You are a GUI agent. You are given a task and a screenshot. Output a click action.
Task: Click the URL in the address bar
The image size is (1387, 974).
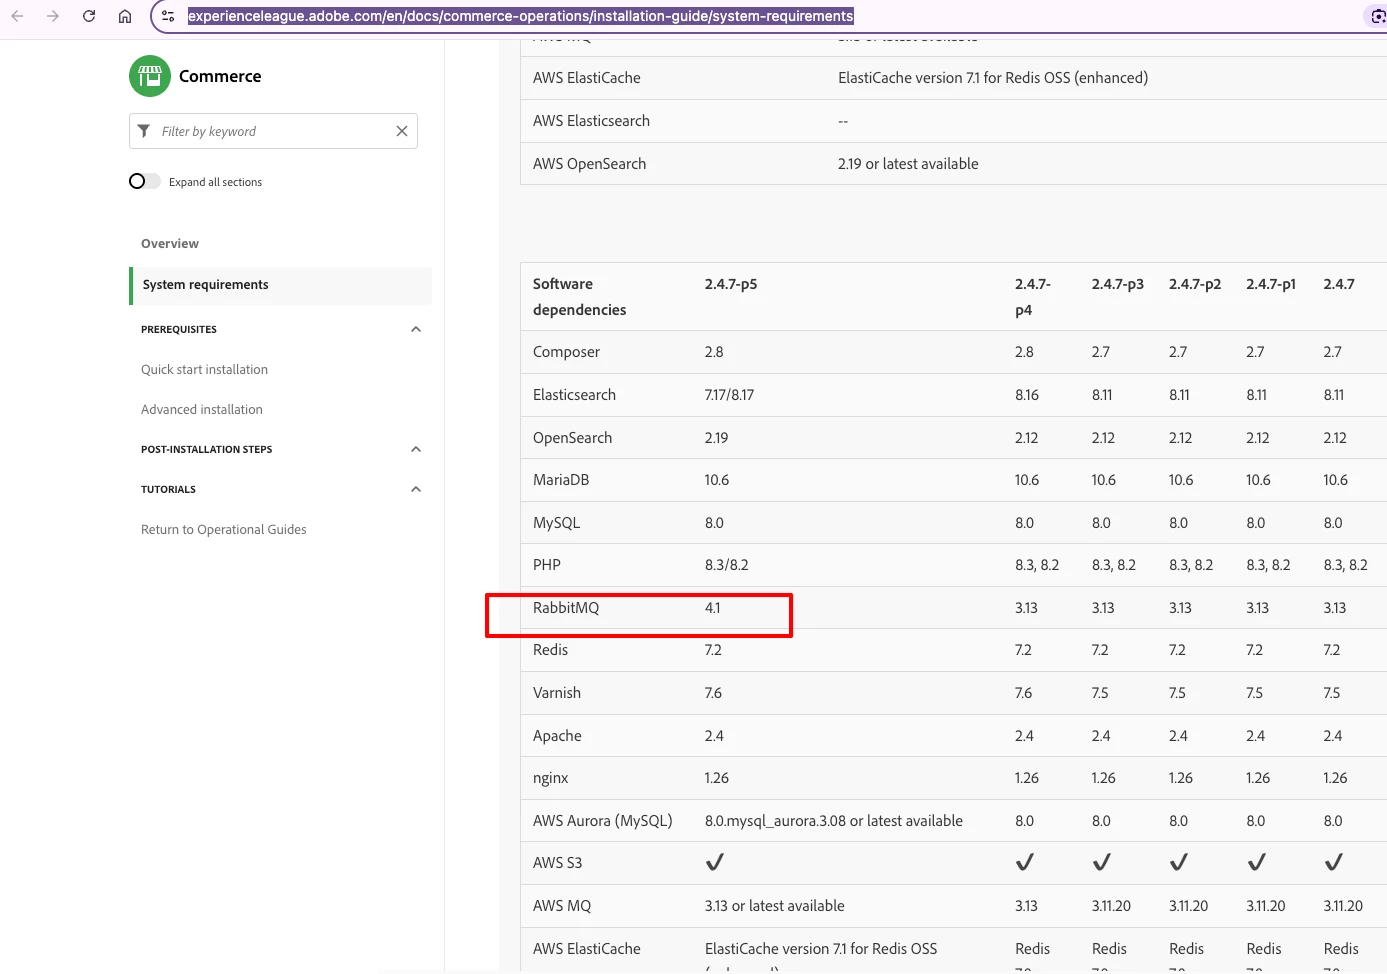pos(520,16)
